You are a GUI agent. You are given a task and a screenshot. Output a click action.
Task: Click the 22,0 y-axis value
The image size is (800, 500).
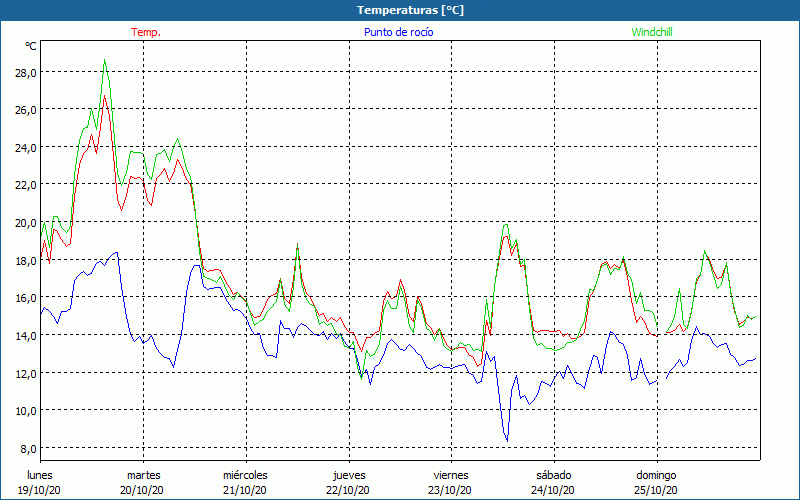pyautogui.click(x=26, y=185)
